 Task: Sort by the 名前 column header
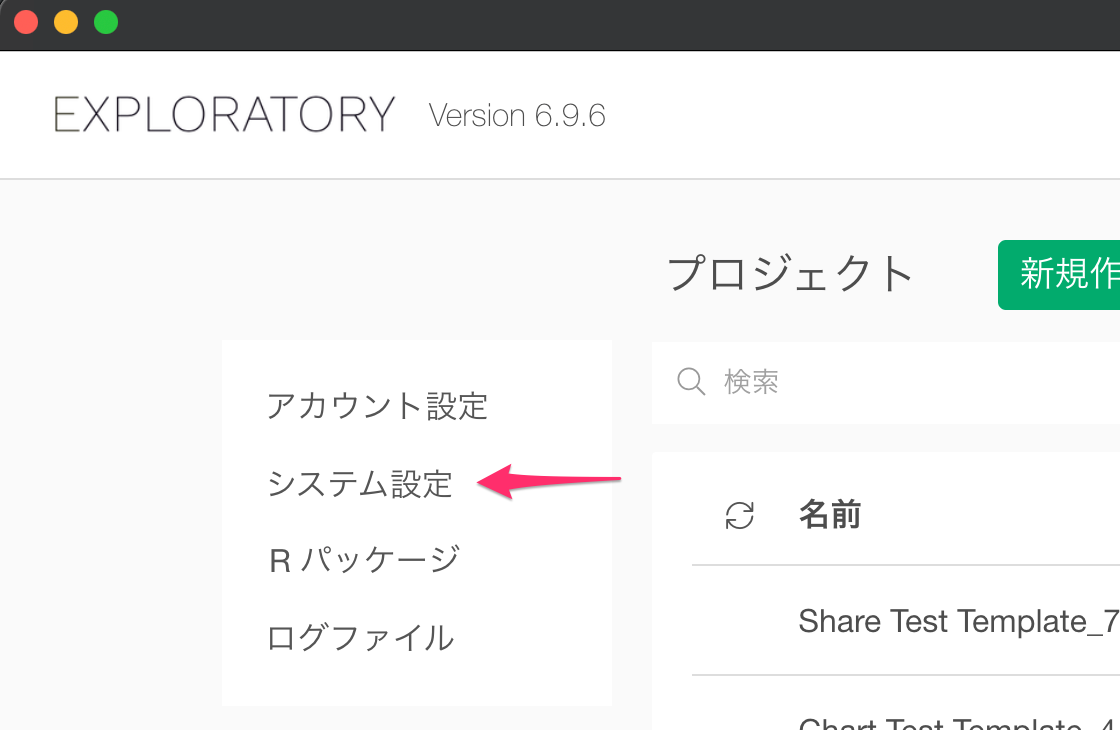pos(829,514)
